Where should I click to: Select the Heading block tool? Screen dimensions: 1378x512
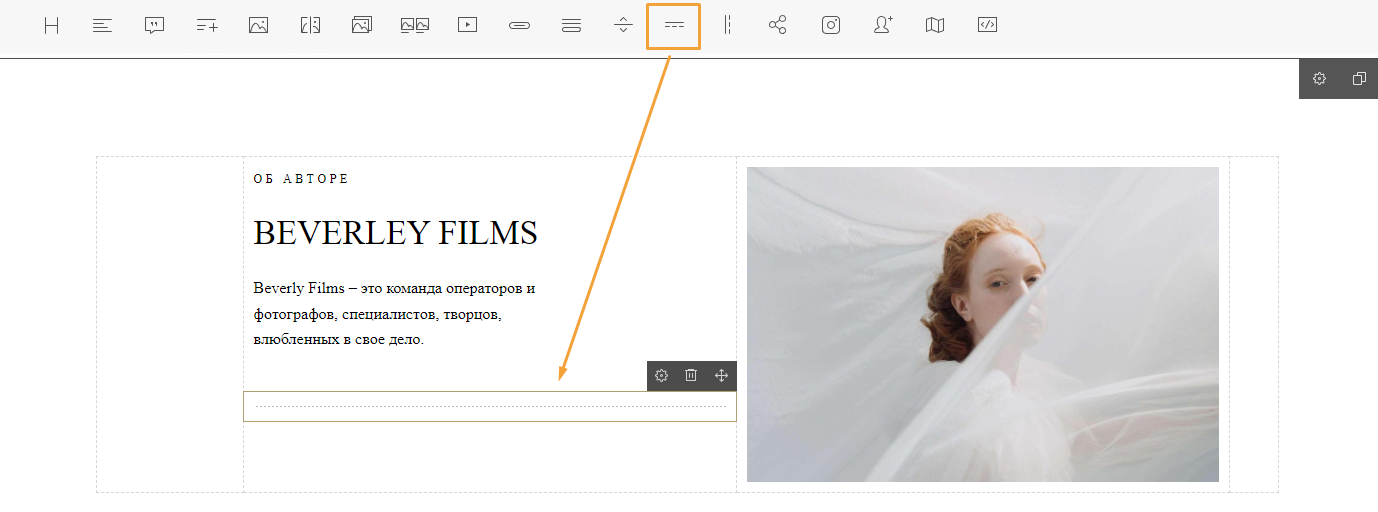pos(51,26)
